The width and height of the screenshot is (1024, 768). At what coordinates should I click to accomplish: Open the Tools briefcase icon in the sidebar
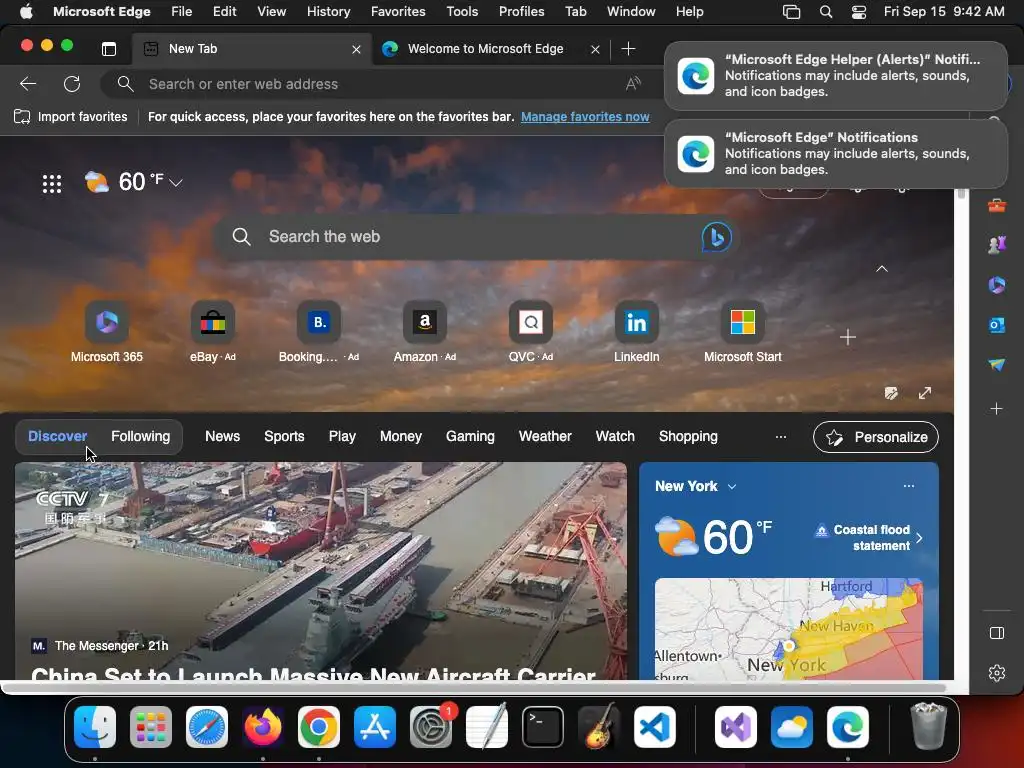[997, 206]
